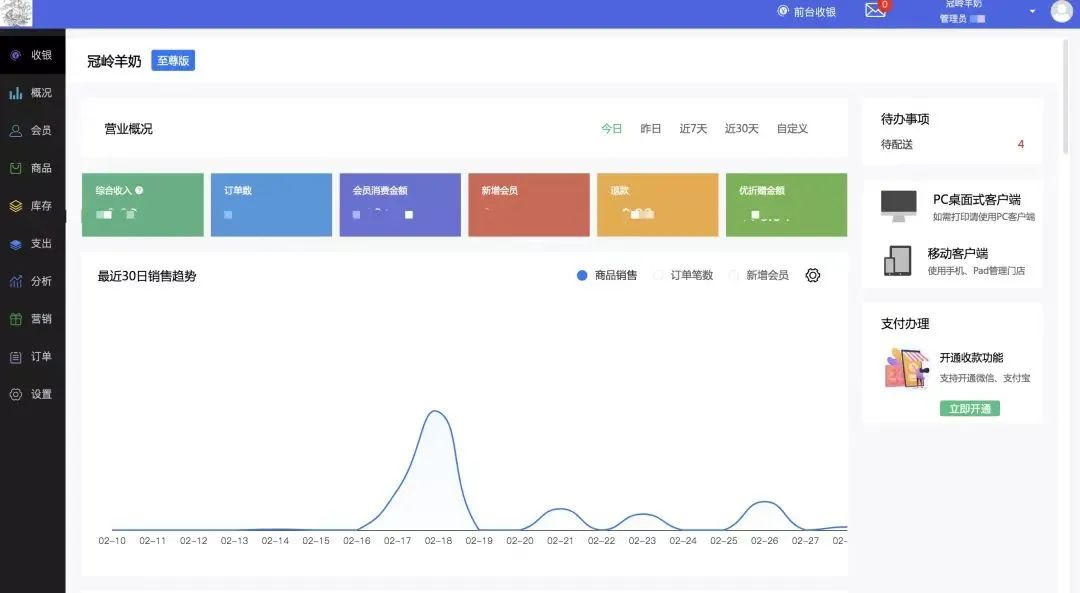1080x593 pixels.
Task: Click the green 综合收入 card
Action: tap(143, 205)
